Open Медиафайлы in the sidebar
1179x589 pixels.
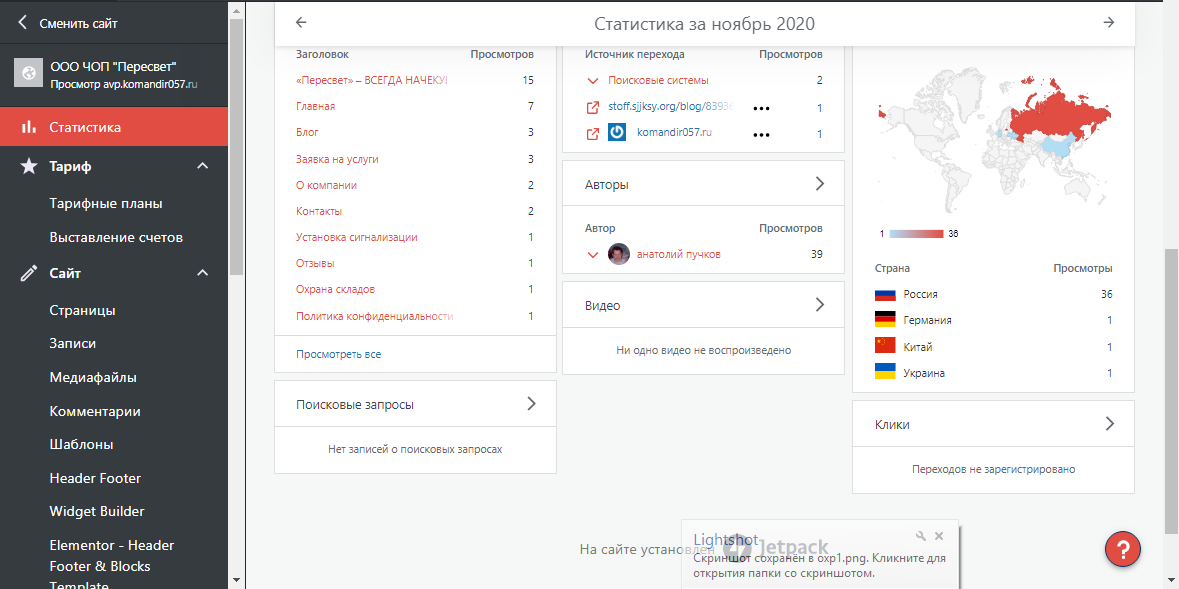[93, 377]
